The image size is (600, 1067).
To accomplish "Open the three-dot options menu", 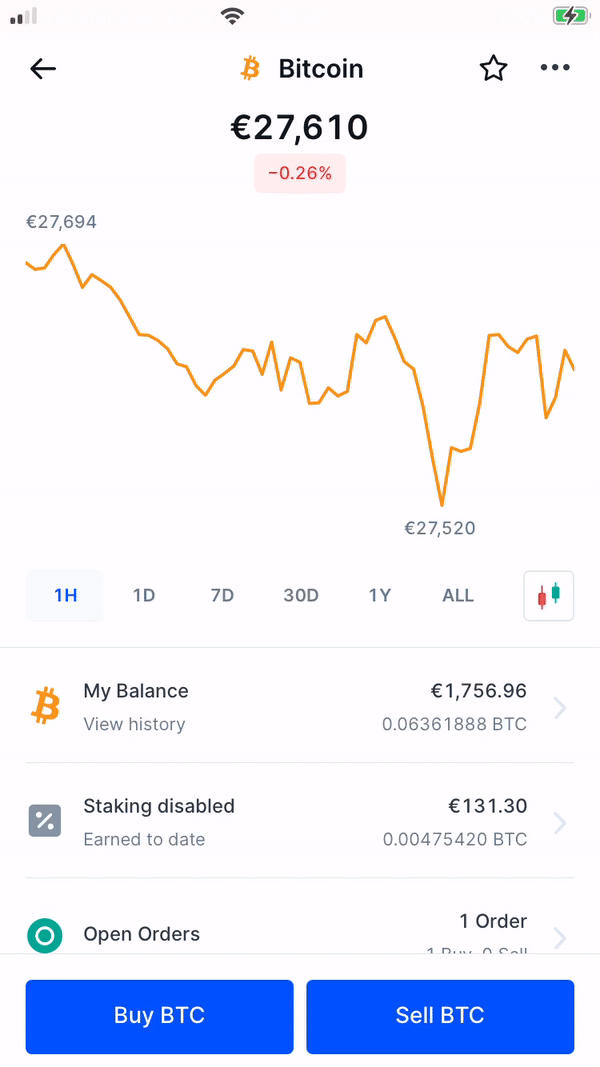I will click(555, 68).
